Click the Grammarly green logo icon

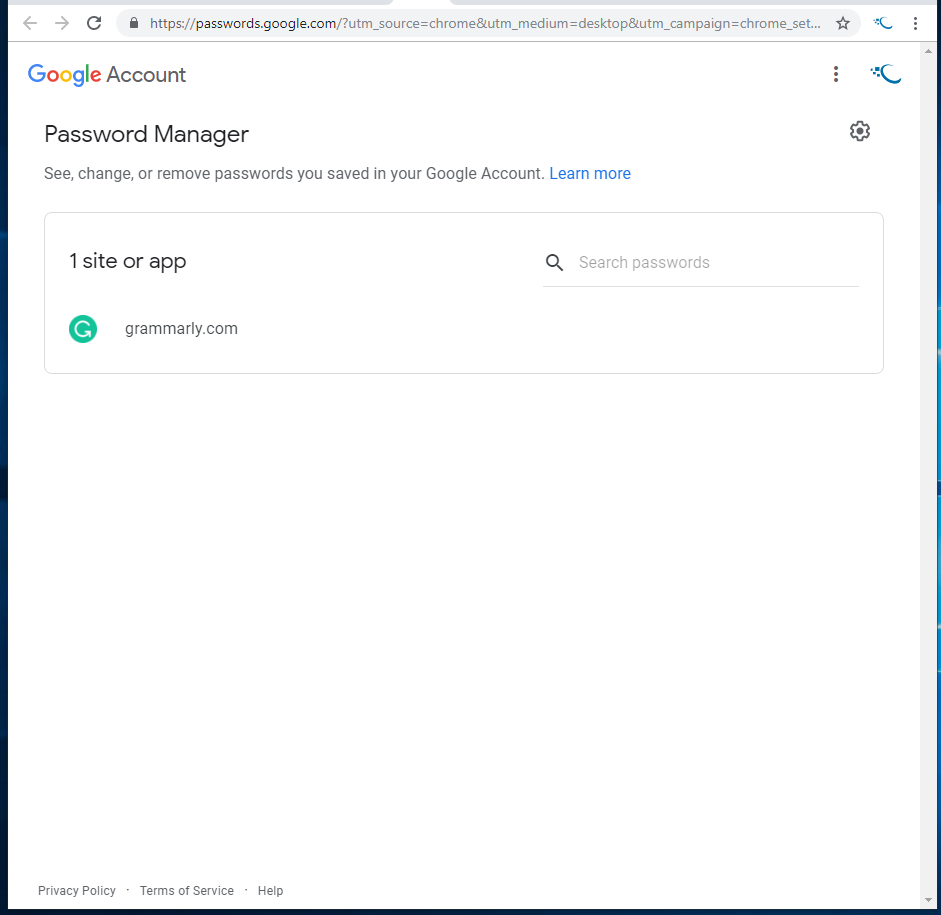(83, 329)
